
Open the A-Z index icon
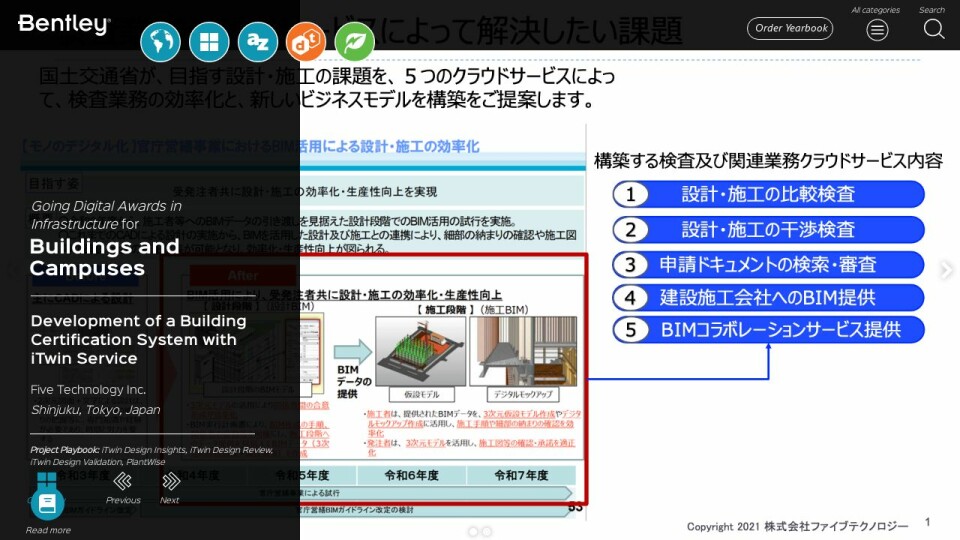[258, 42]
